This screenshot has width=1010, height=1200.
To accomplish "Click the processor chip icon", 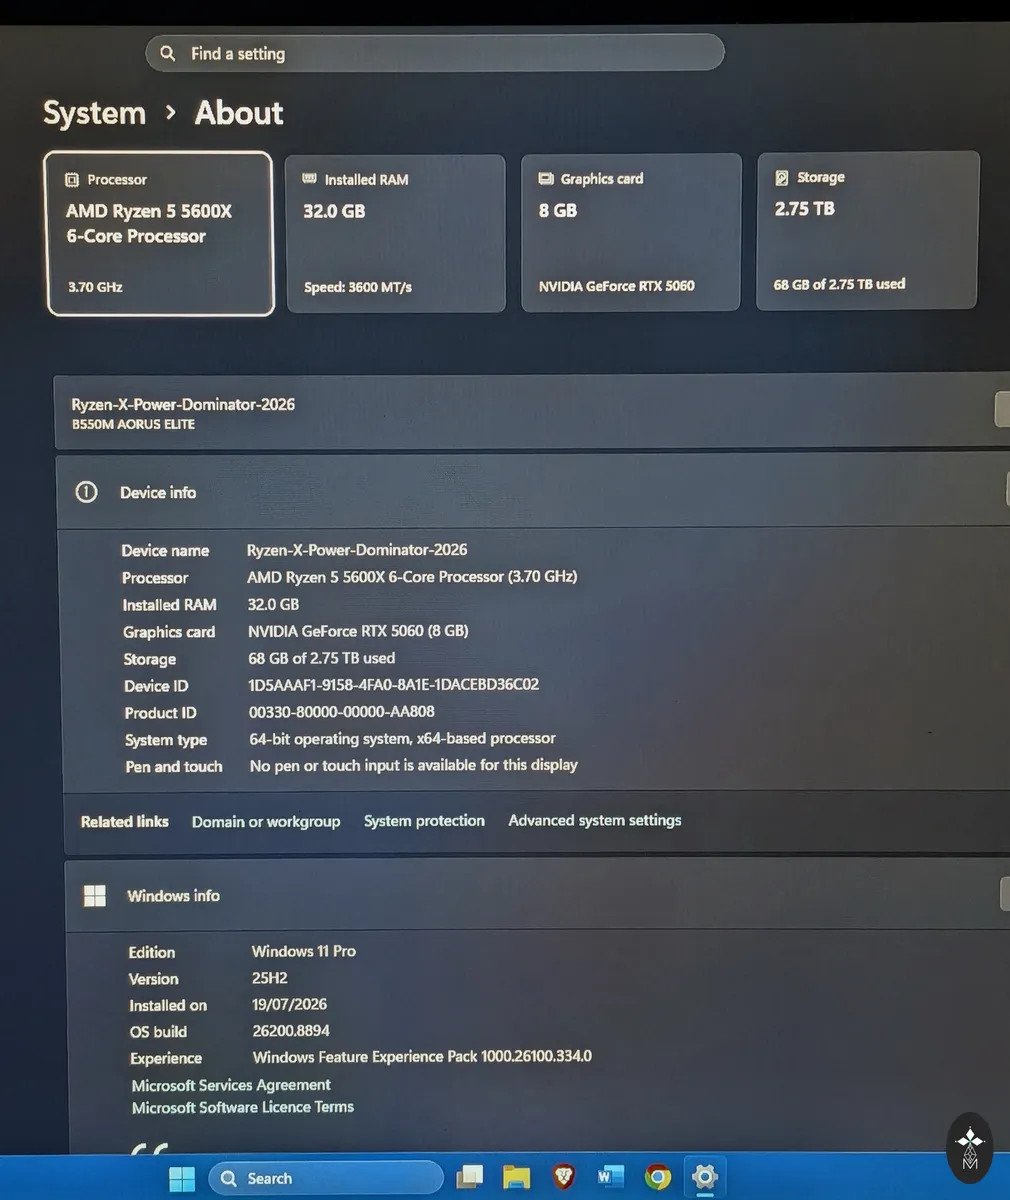I will pos(72,180).
